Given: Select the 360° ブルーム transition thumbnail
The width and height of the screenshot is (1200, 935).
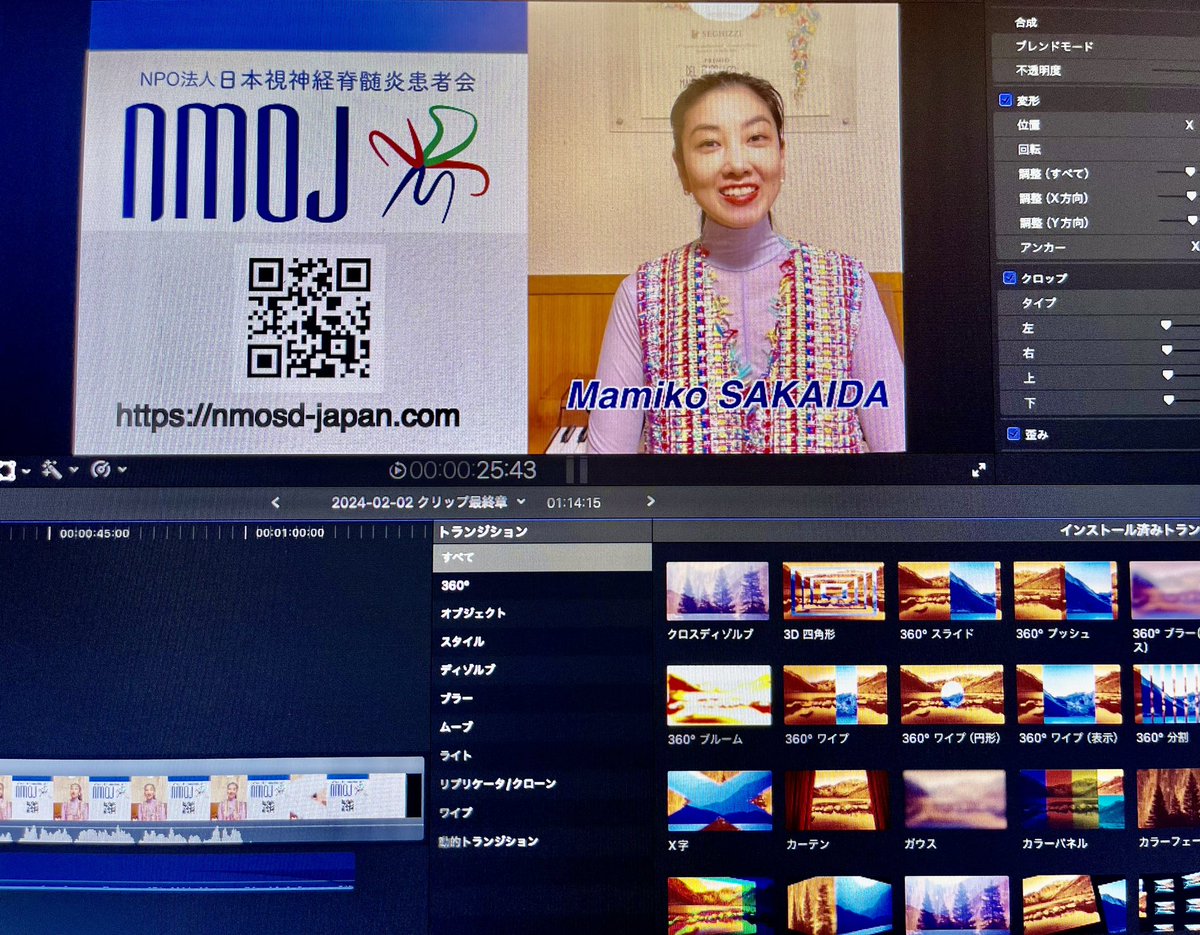Looking at the screenshot, I should [x=720, y=695].
